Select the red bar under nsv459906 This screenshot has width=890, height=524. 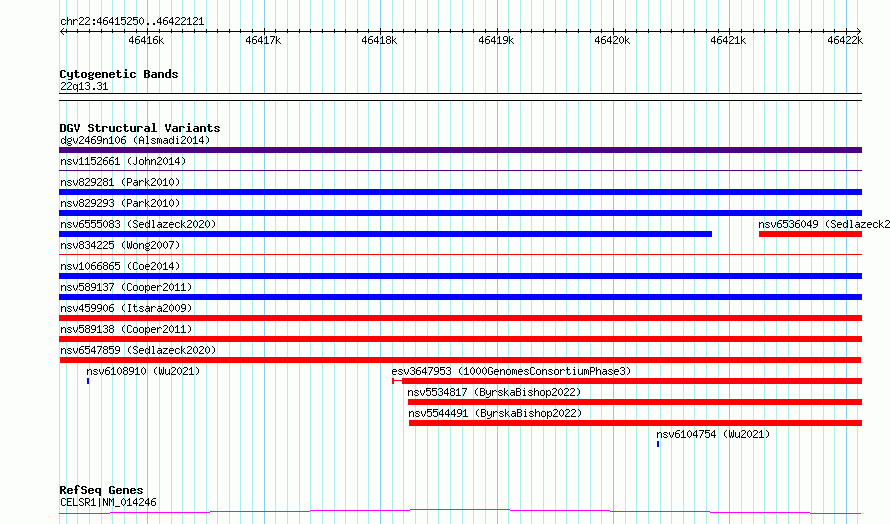(x=460, y=318)
